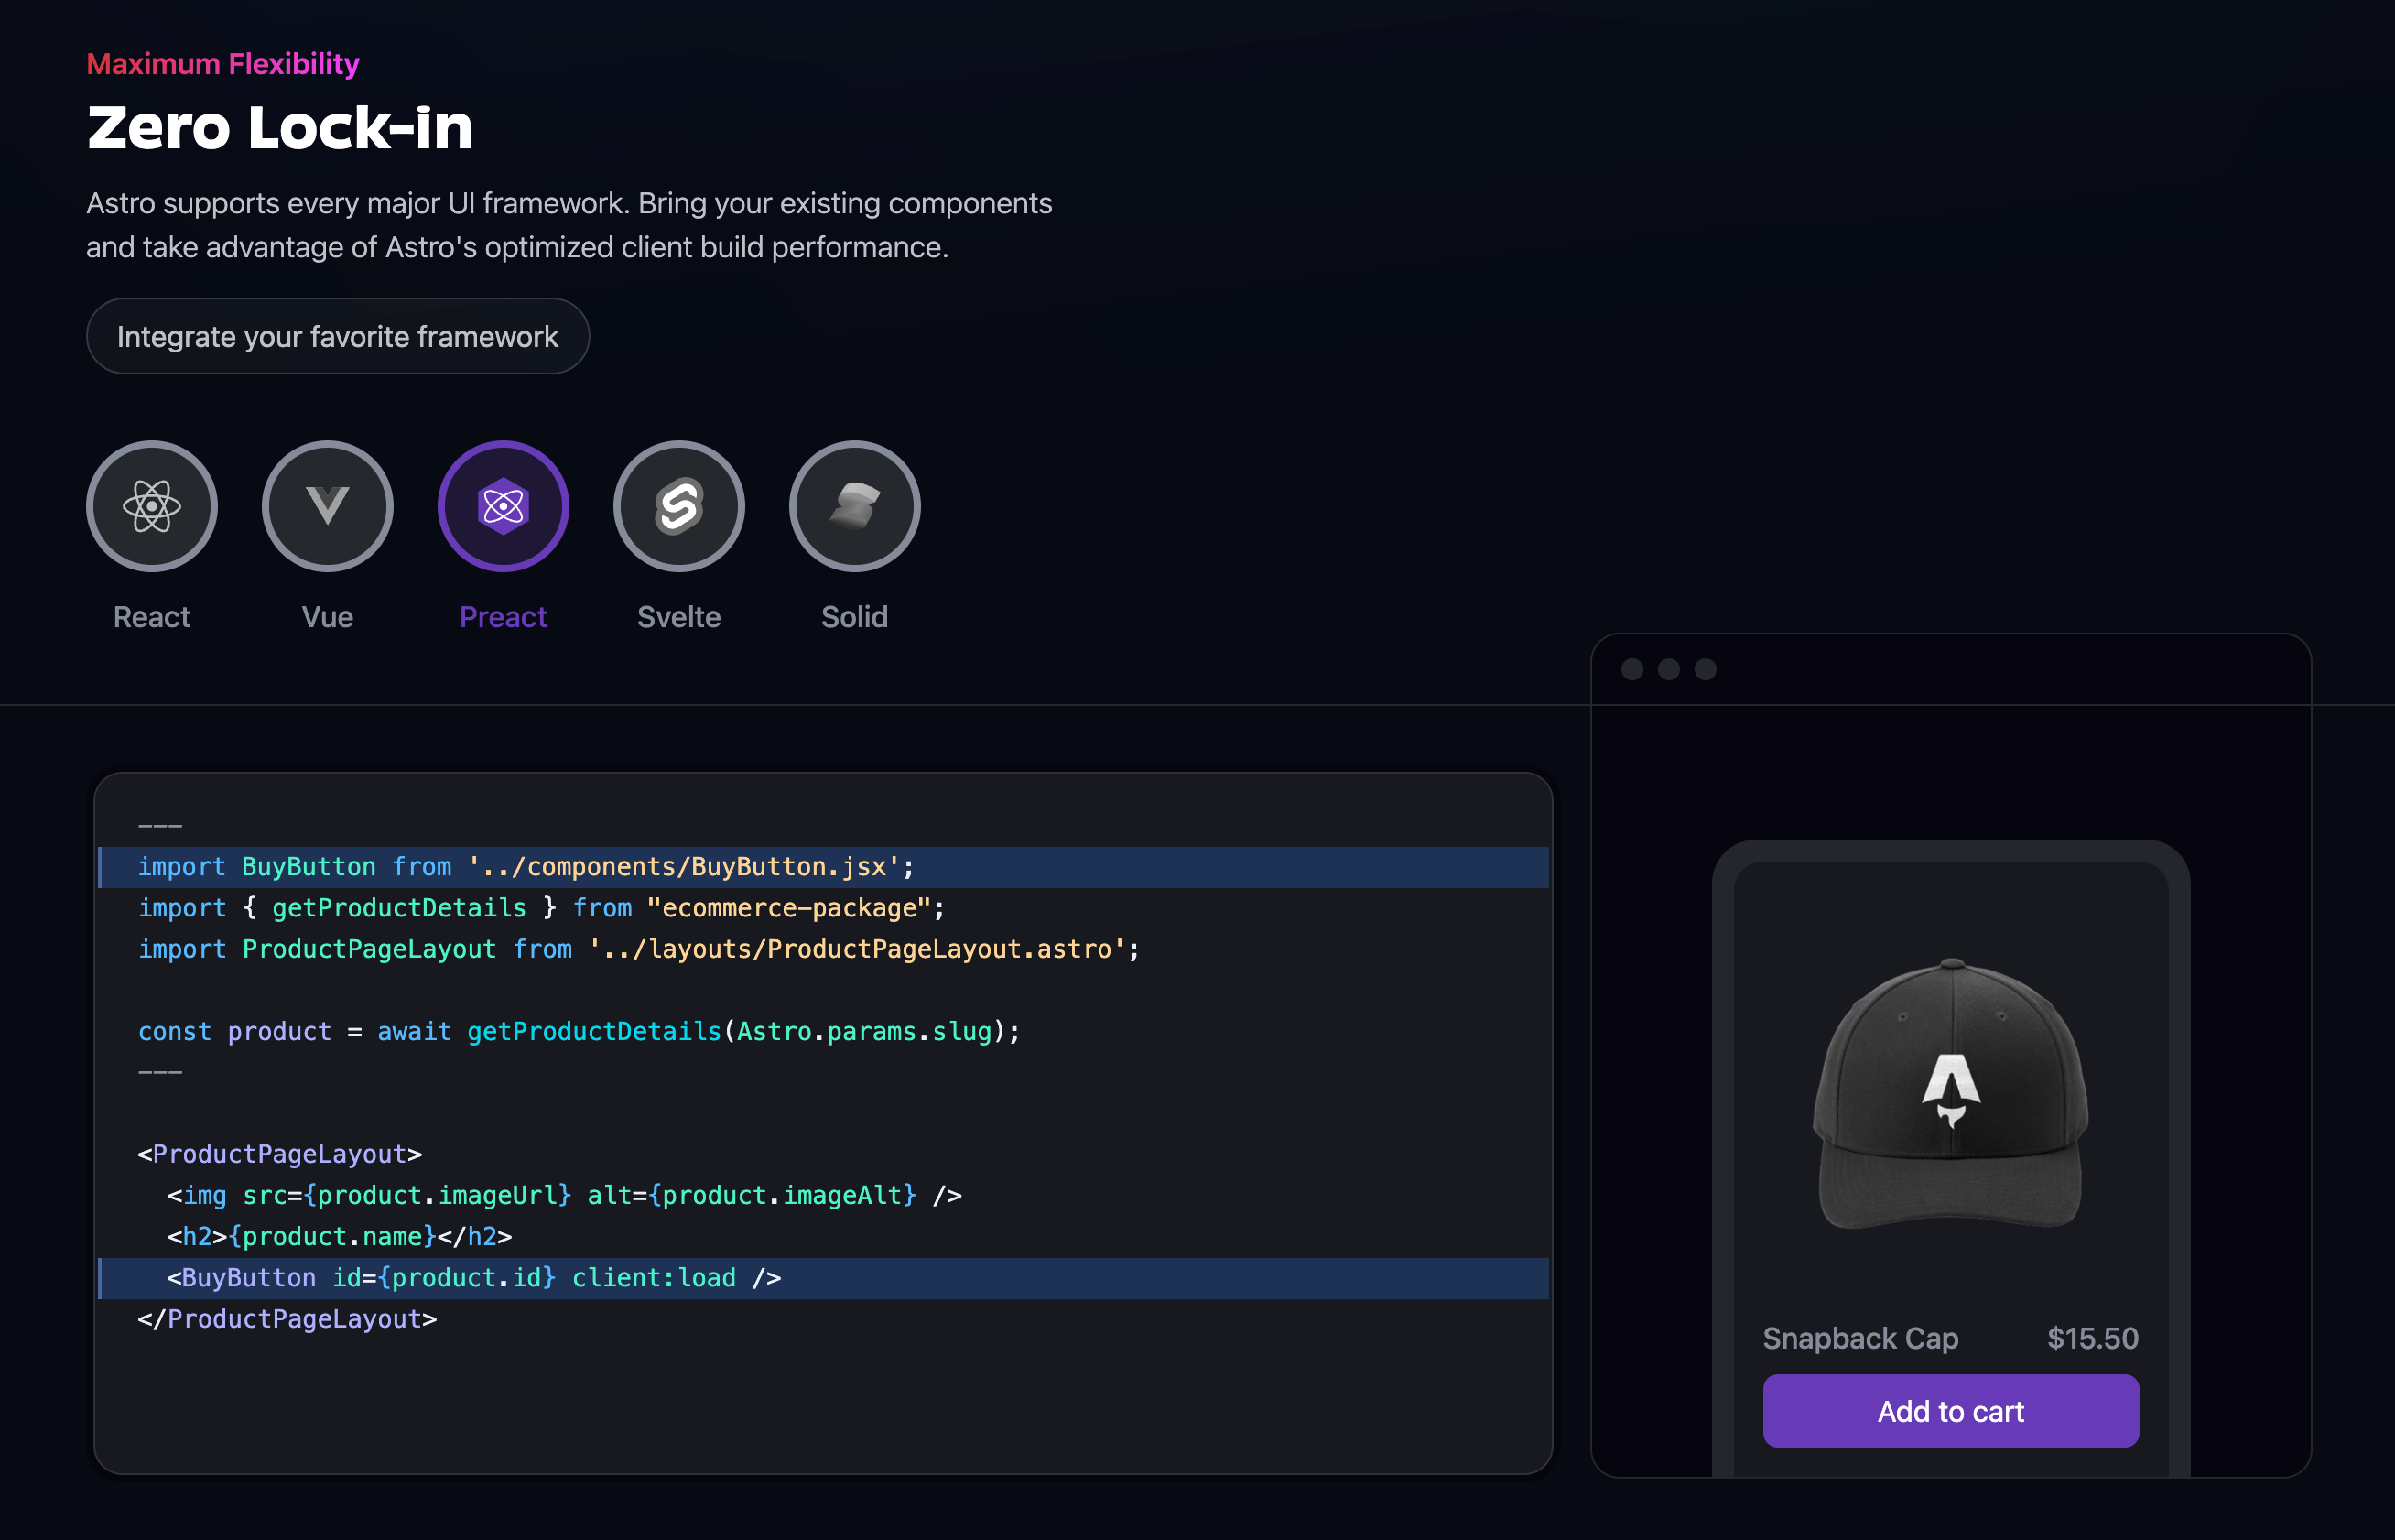This screenshot has width=2395, height=1540.
Task: Click the Preact text label
Action: 503,617
